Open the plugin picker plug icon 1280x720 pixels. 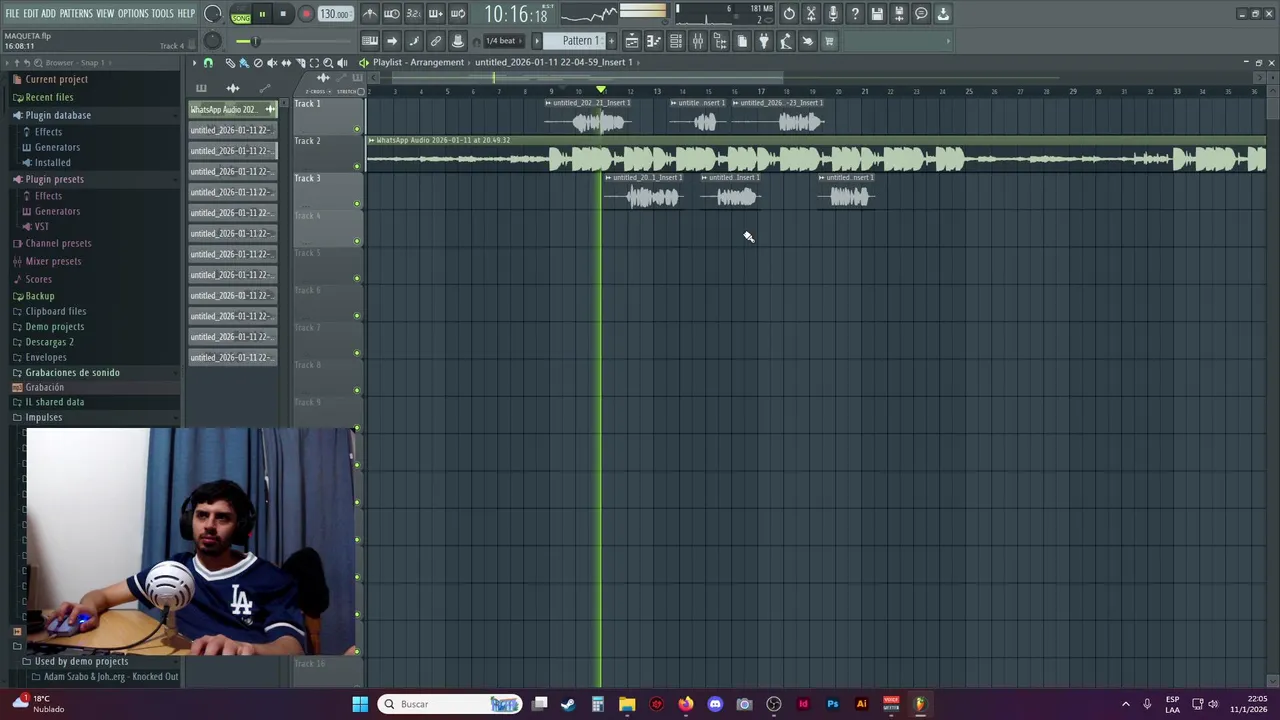point(764,41)
